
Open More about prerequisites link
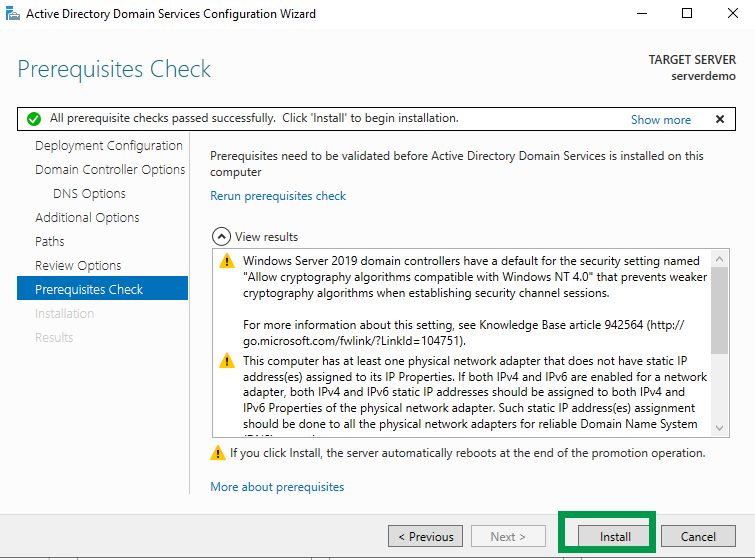(277, 487)
